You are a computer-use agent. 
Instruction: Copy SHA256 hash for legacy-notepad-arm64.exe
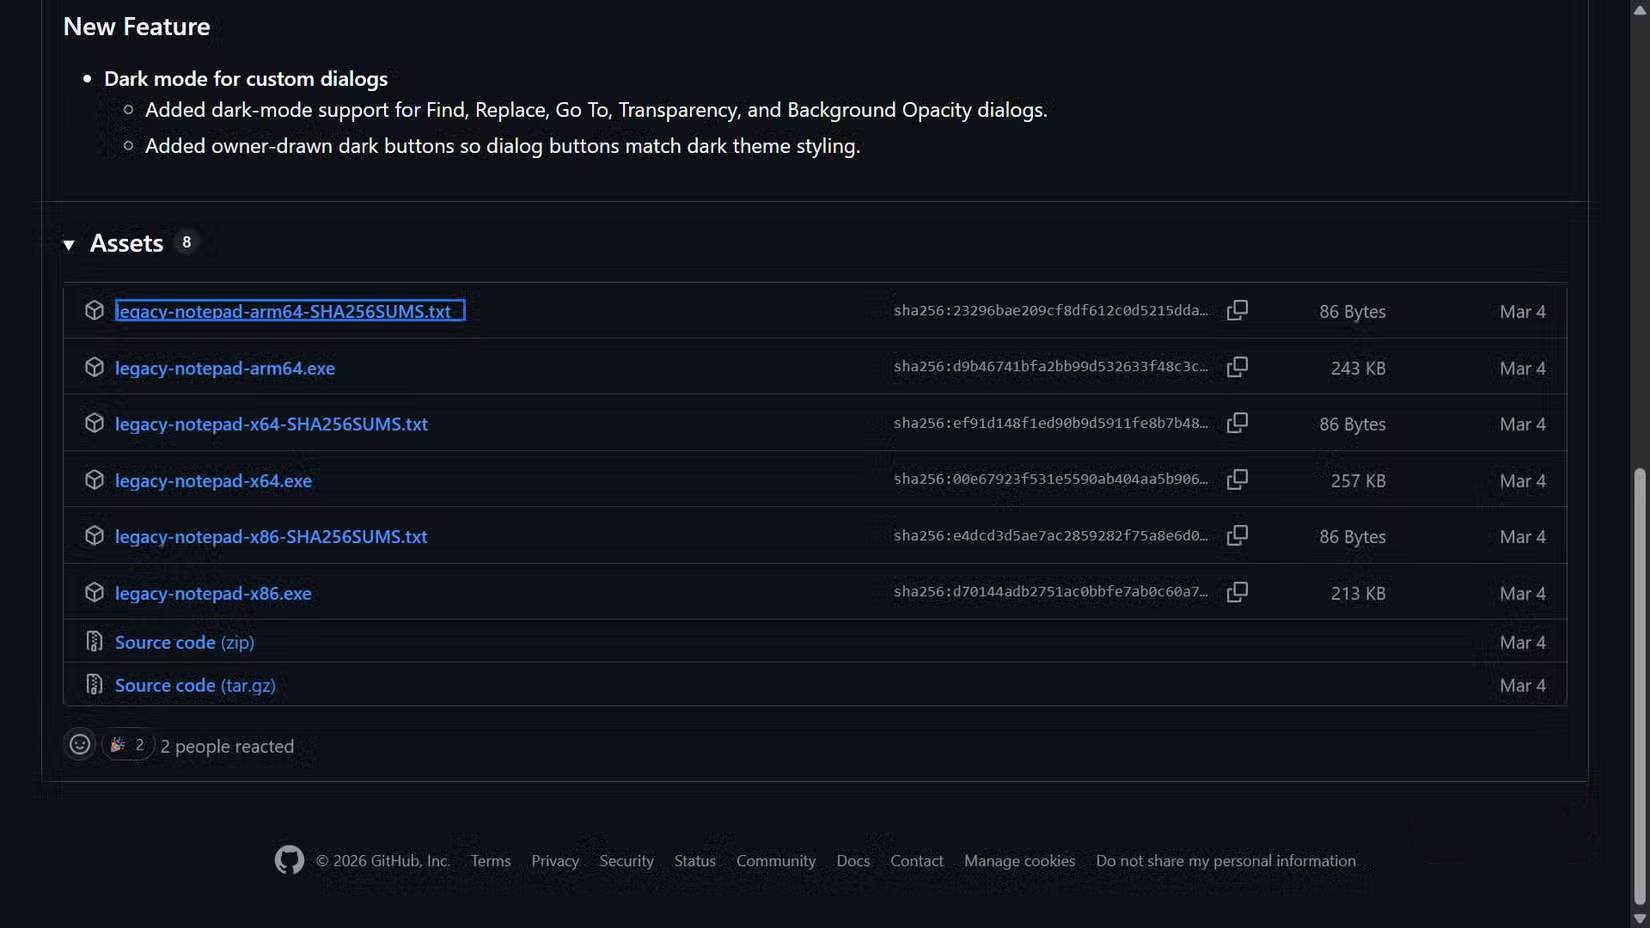pyautogui.click(x=1237, y=367)
